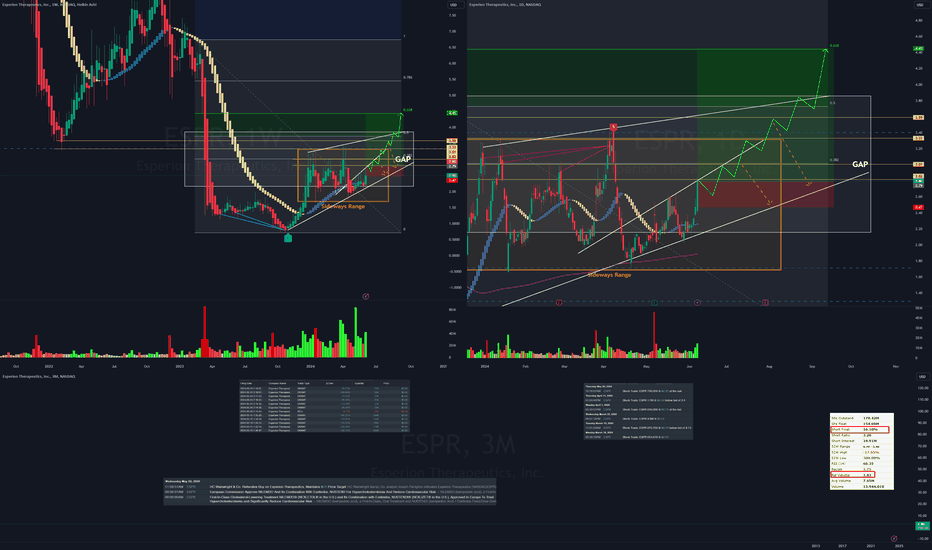Open USD currency selector on daily chart
The width and height of the screenshot is (932, 550).
(x=921, y=5)
